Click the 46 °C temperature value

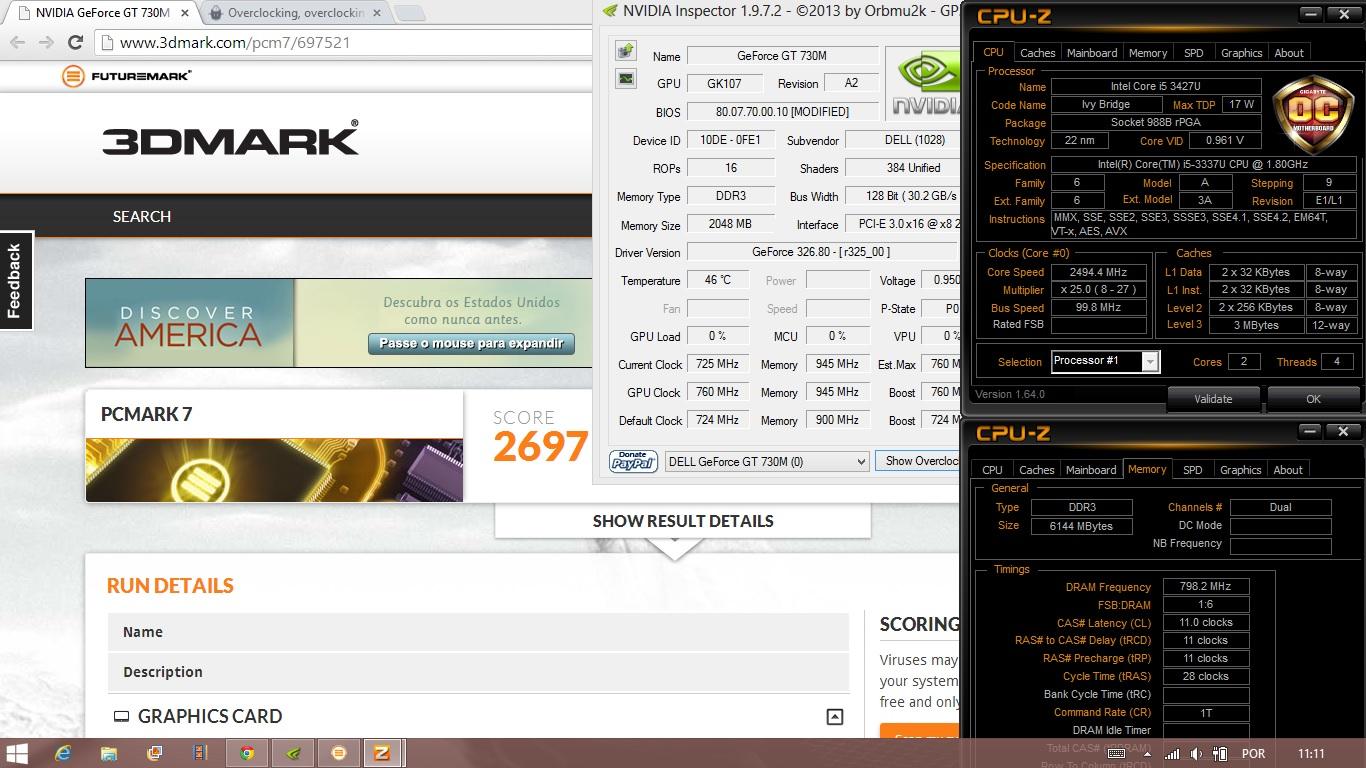pos(717,280)
